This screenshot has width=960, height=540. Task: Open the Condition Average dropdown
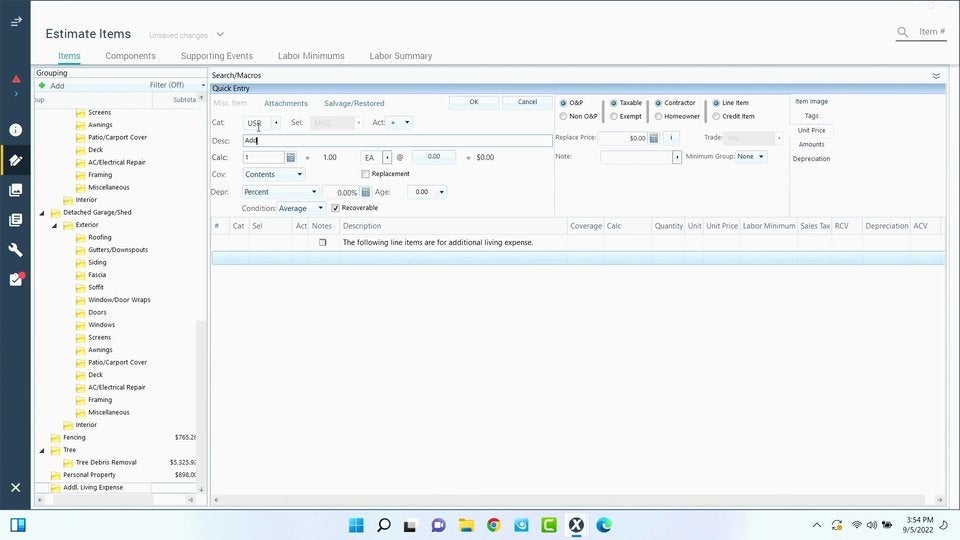320,208
